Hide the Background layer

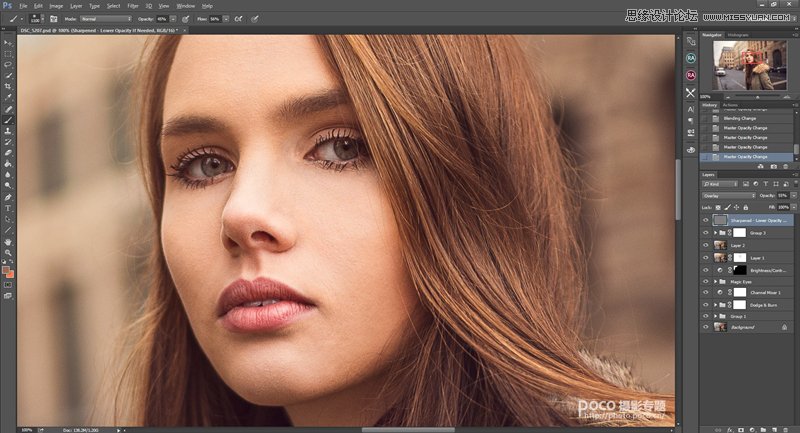706,326
